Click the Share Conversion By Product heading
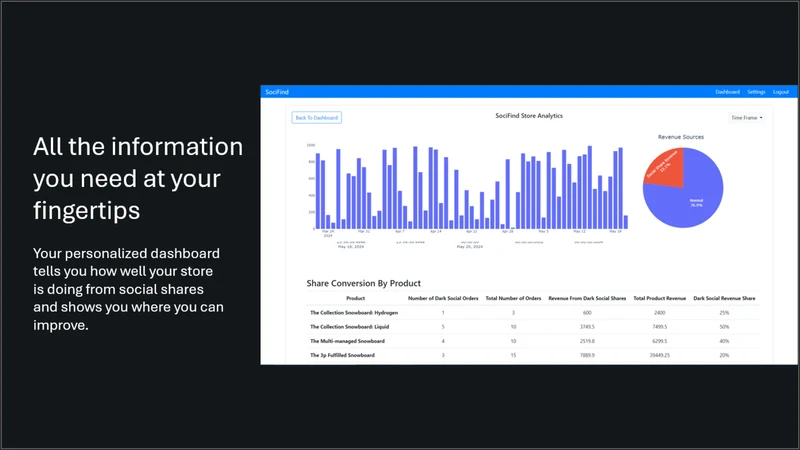800x450 pixels. point(363,283)
